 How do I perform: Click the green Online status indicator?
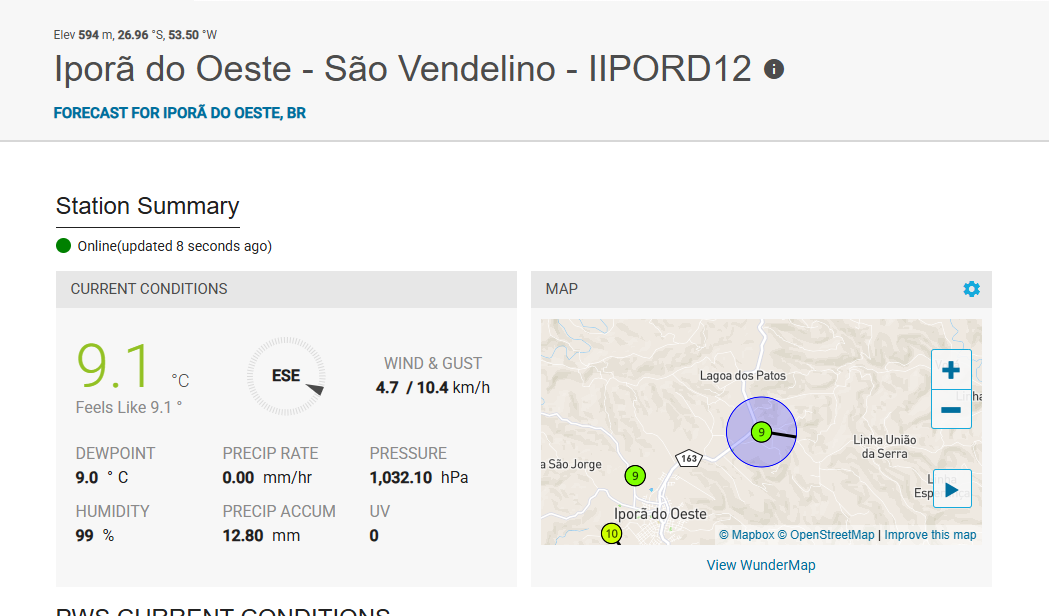64,246
